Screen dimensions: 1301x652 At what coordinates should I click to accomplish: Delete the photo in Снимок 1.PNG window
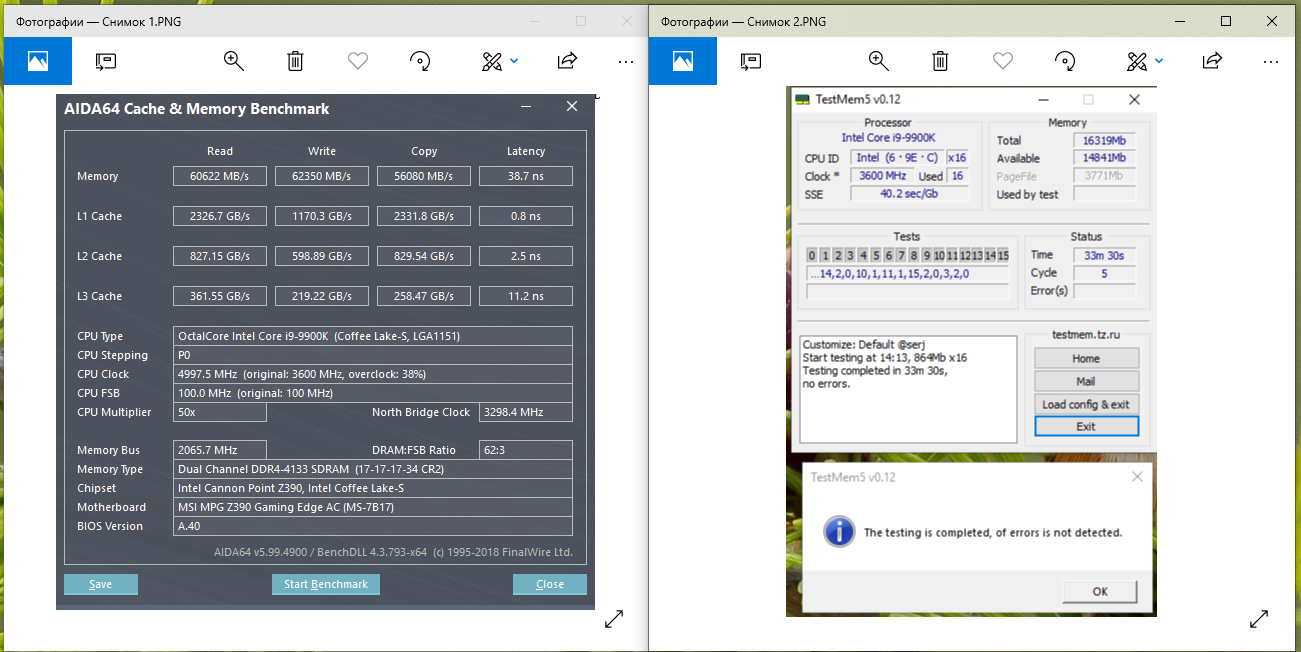point(295,61)
